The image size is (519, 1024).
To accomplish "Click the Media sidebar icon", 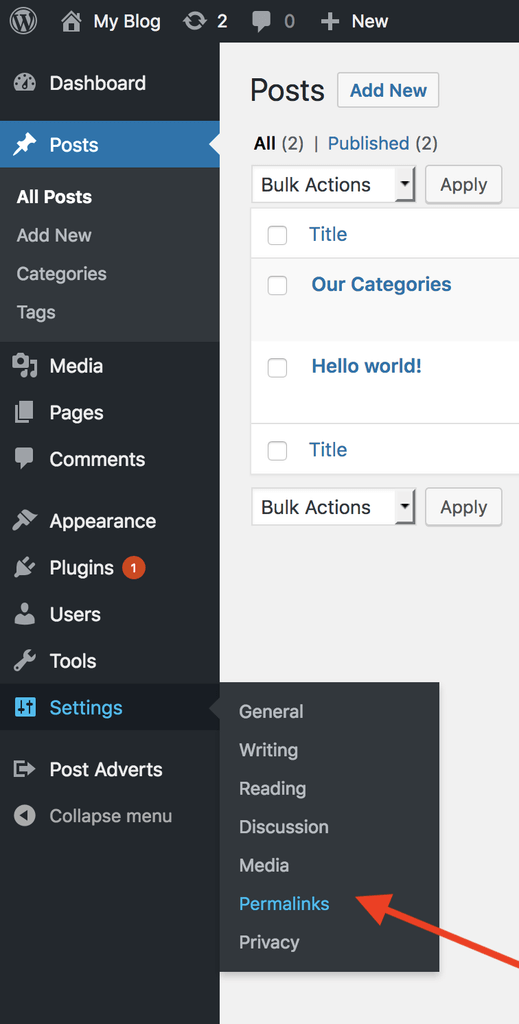I will 25,366.
